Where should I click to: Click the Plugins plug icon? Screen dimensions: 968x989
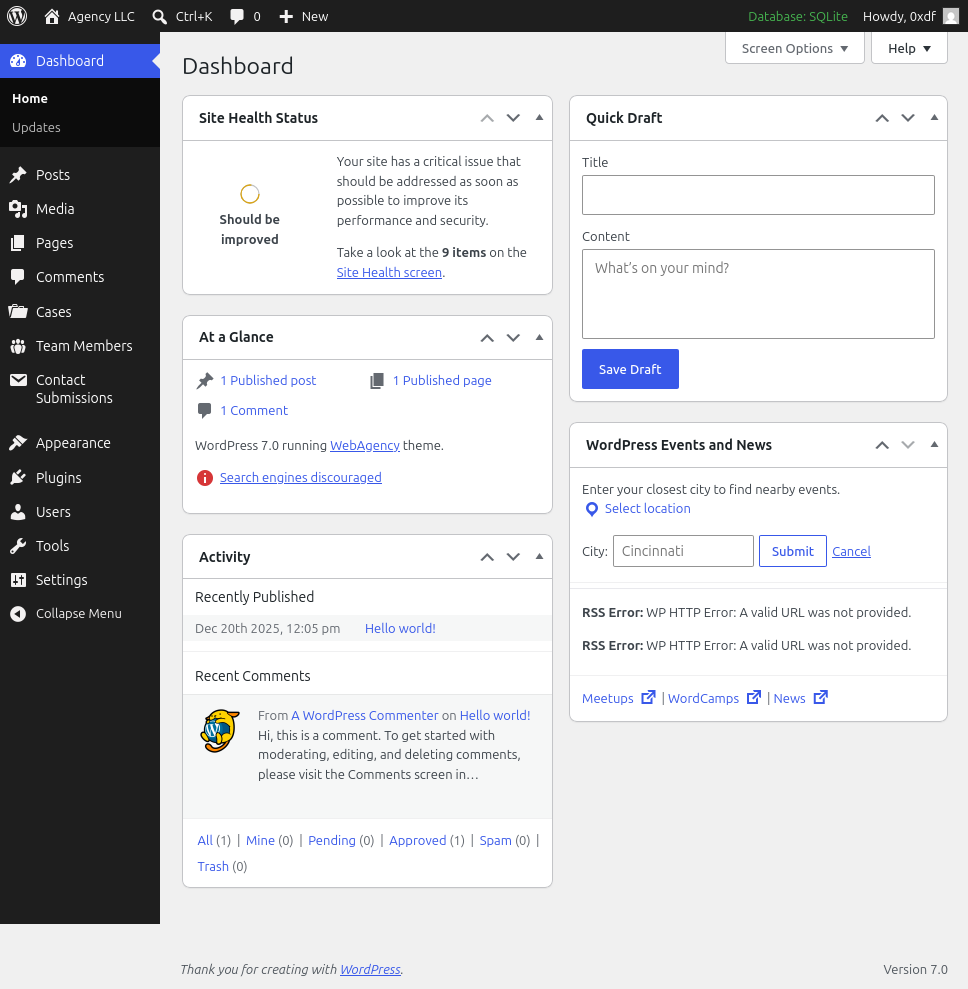pyautogui.click(x=18, y=477)
